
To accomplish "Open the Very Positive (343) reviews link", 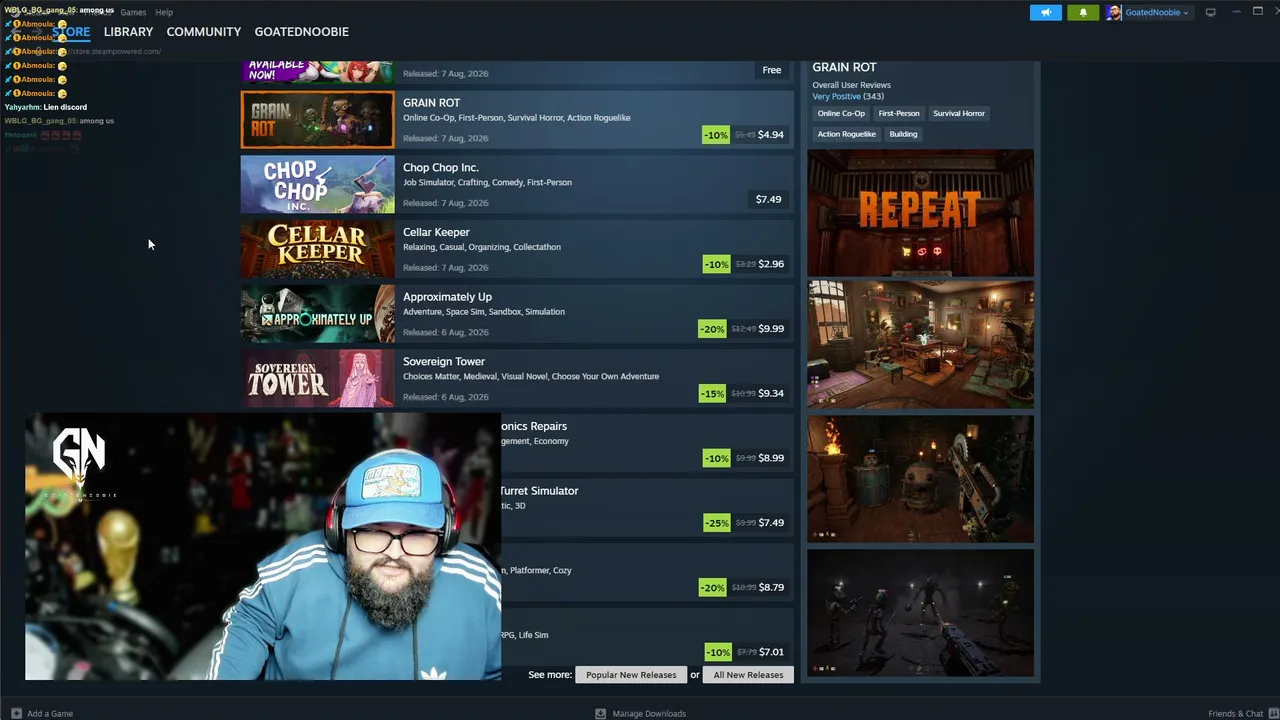I will (848, 96).
